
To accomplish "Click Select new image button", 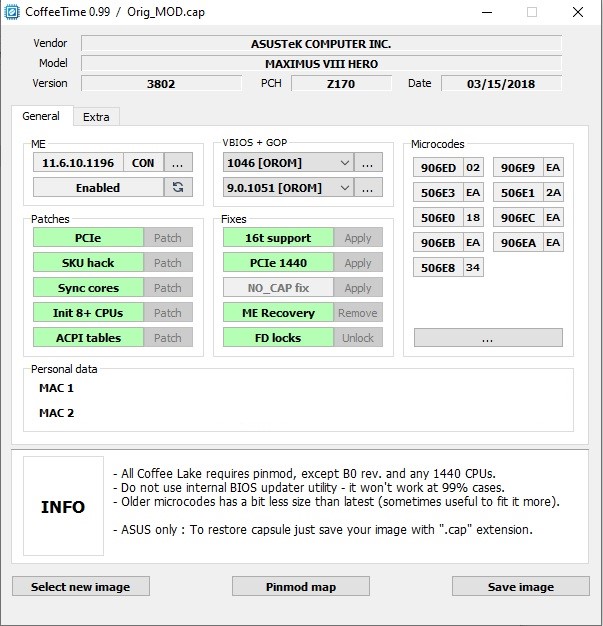I will [81, 586].
